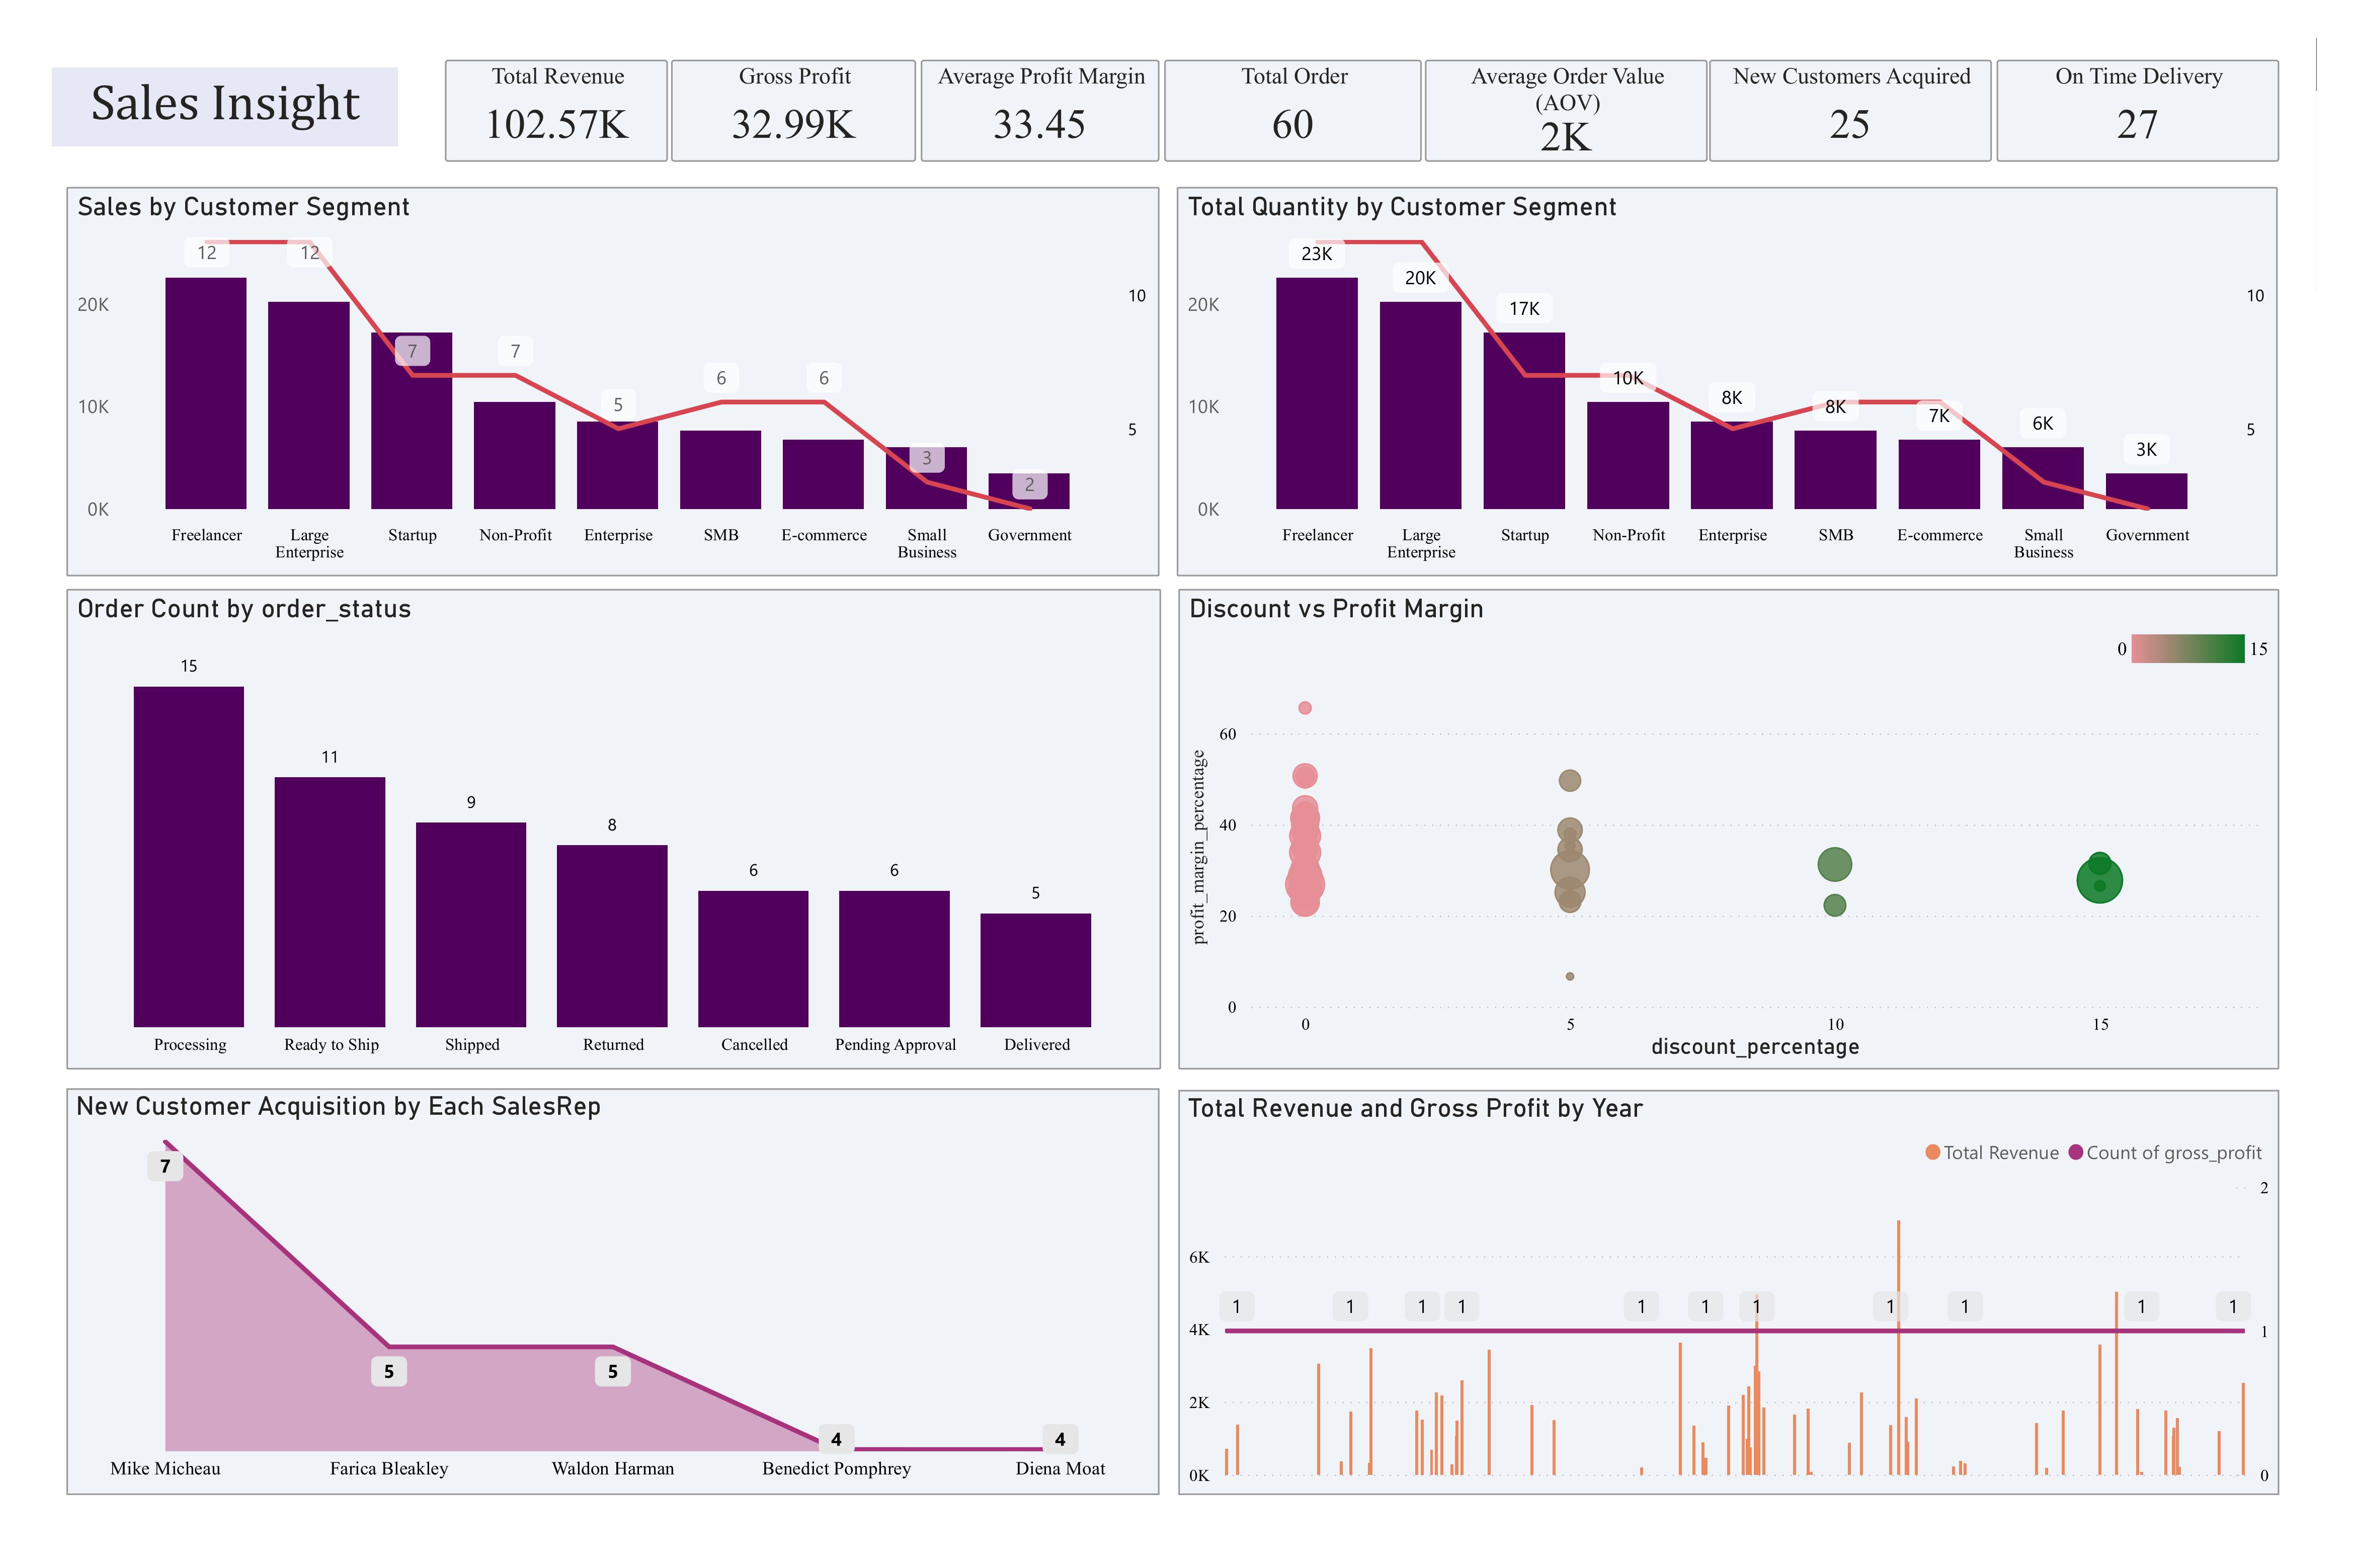The width and height of the screenshot is (2354, 1568).
Task: Click the 7K E-commerce quantity bar
Action: 1939,474
